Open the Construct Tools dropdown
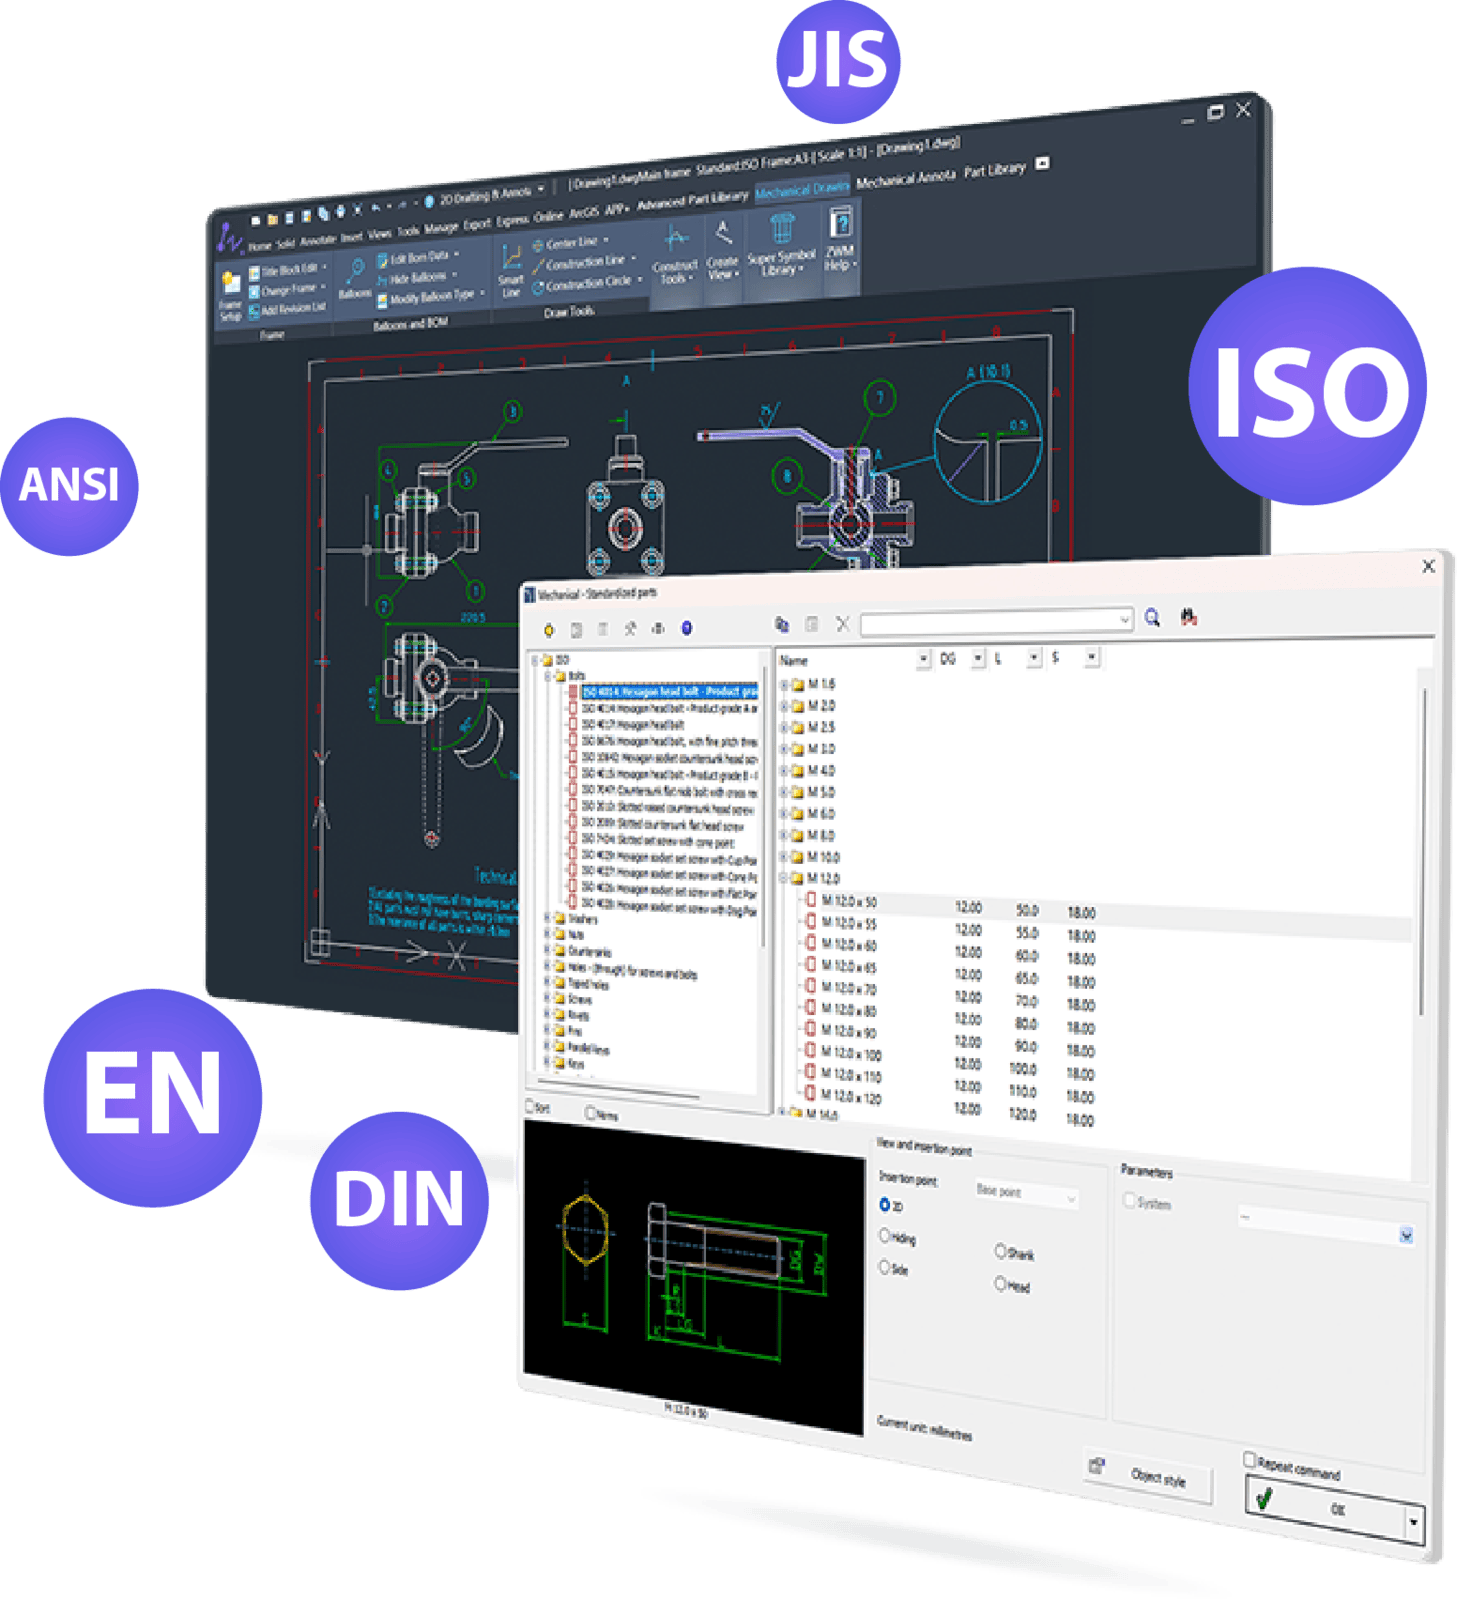Screen dimensions: 1457x1600 click(675, 256)
